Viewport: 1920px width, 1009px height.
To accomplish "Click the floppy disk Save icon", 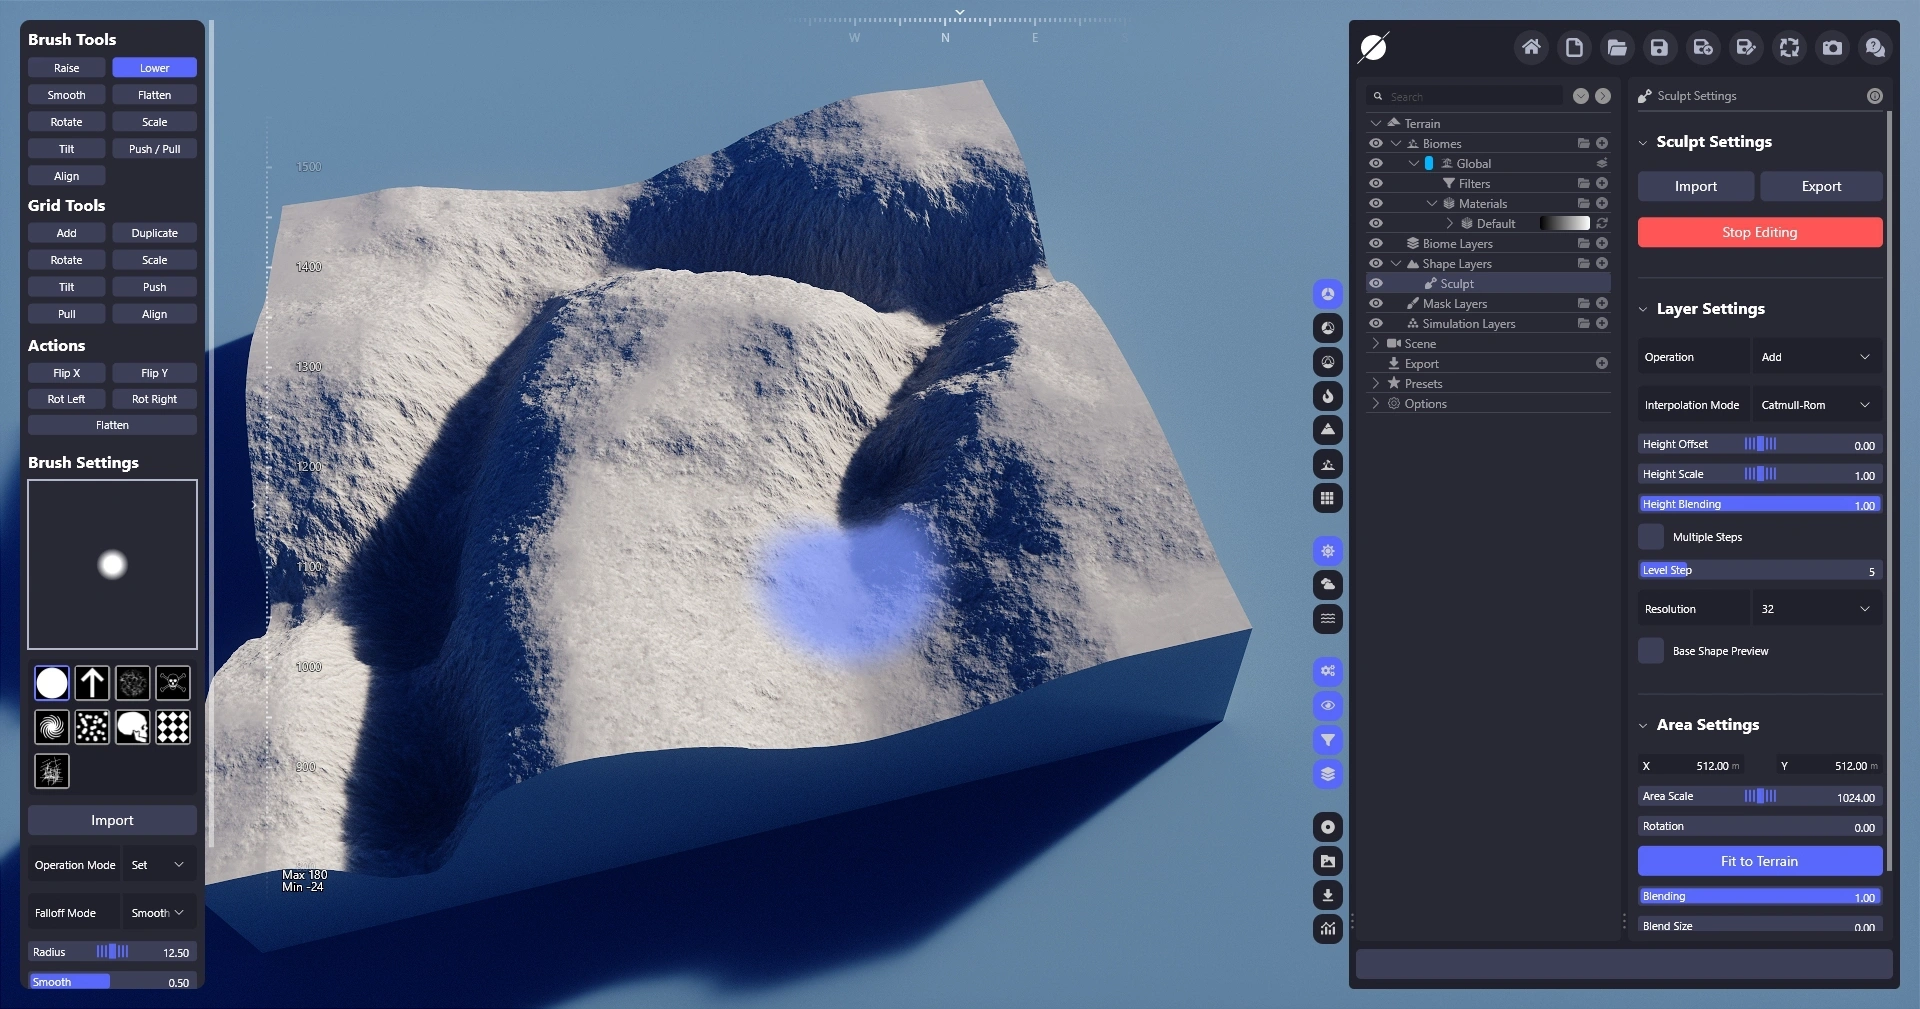I will (x=1659, y=48).
